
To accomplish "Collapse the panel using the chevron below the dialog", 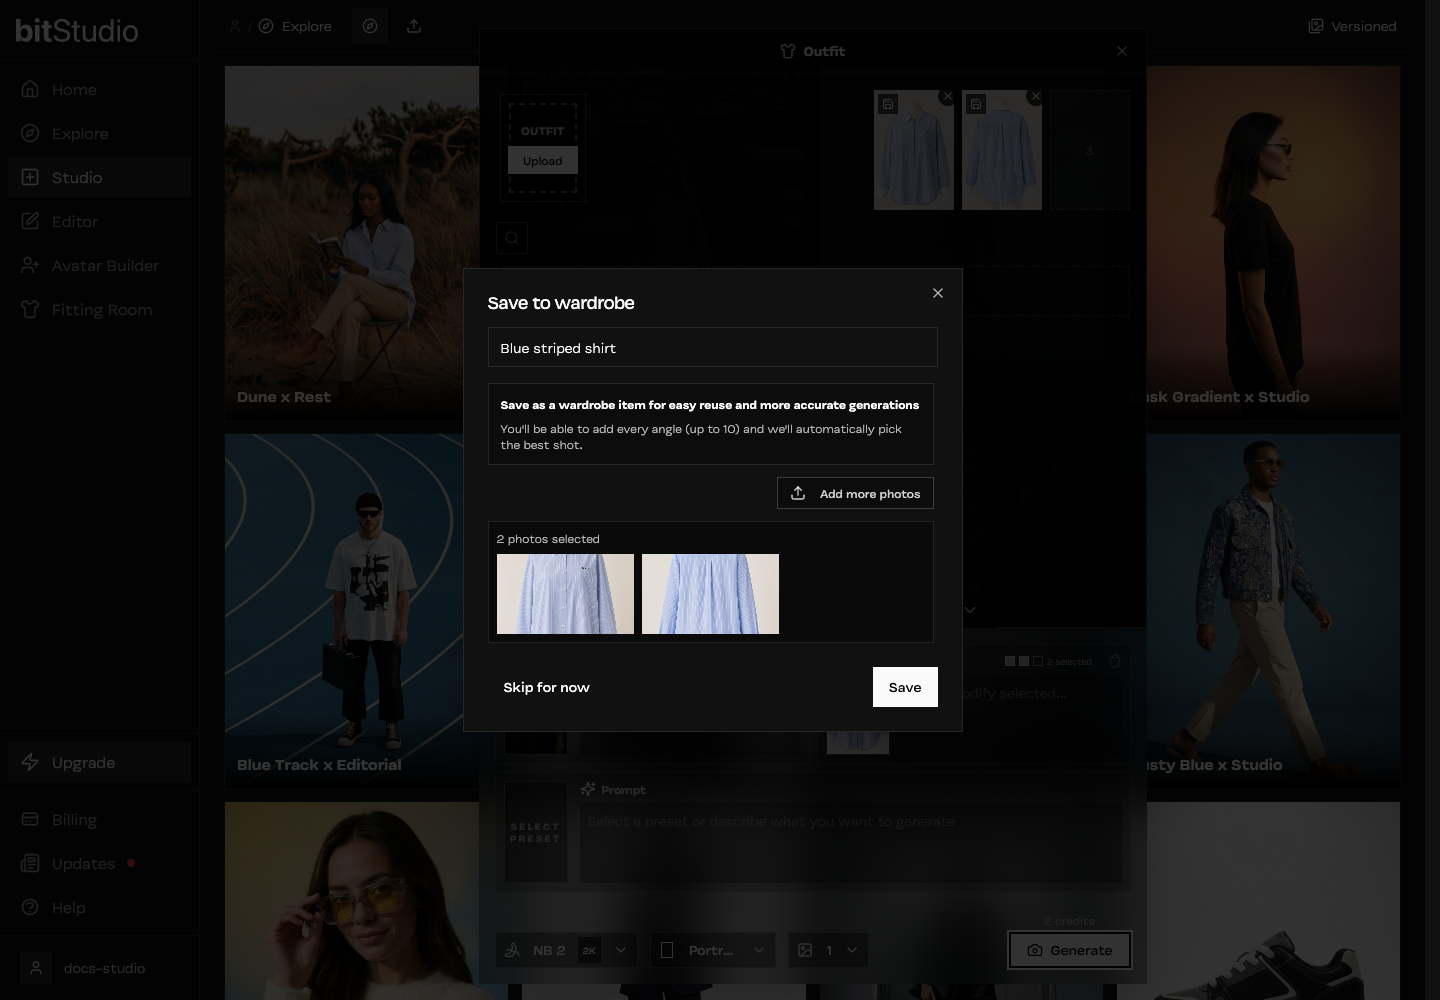I will pos(969,609).
